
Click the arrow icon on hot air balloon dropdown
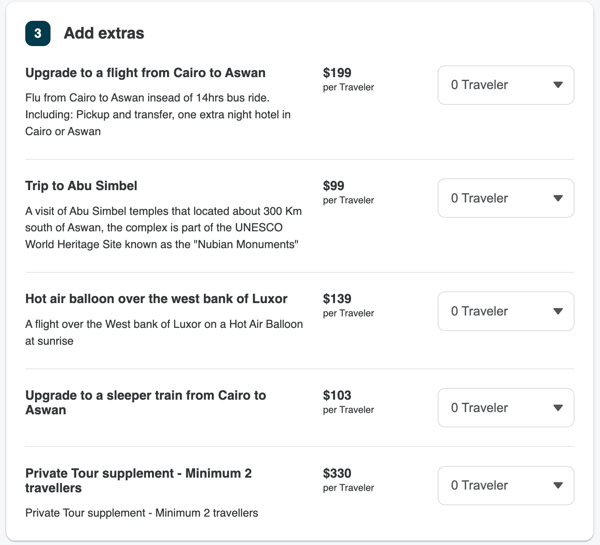click(x=558, y=311)
